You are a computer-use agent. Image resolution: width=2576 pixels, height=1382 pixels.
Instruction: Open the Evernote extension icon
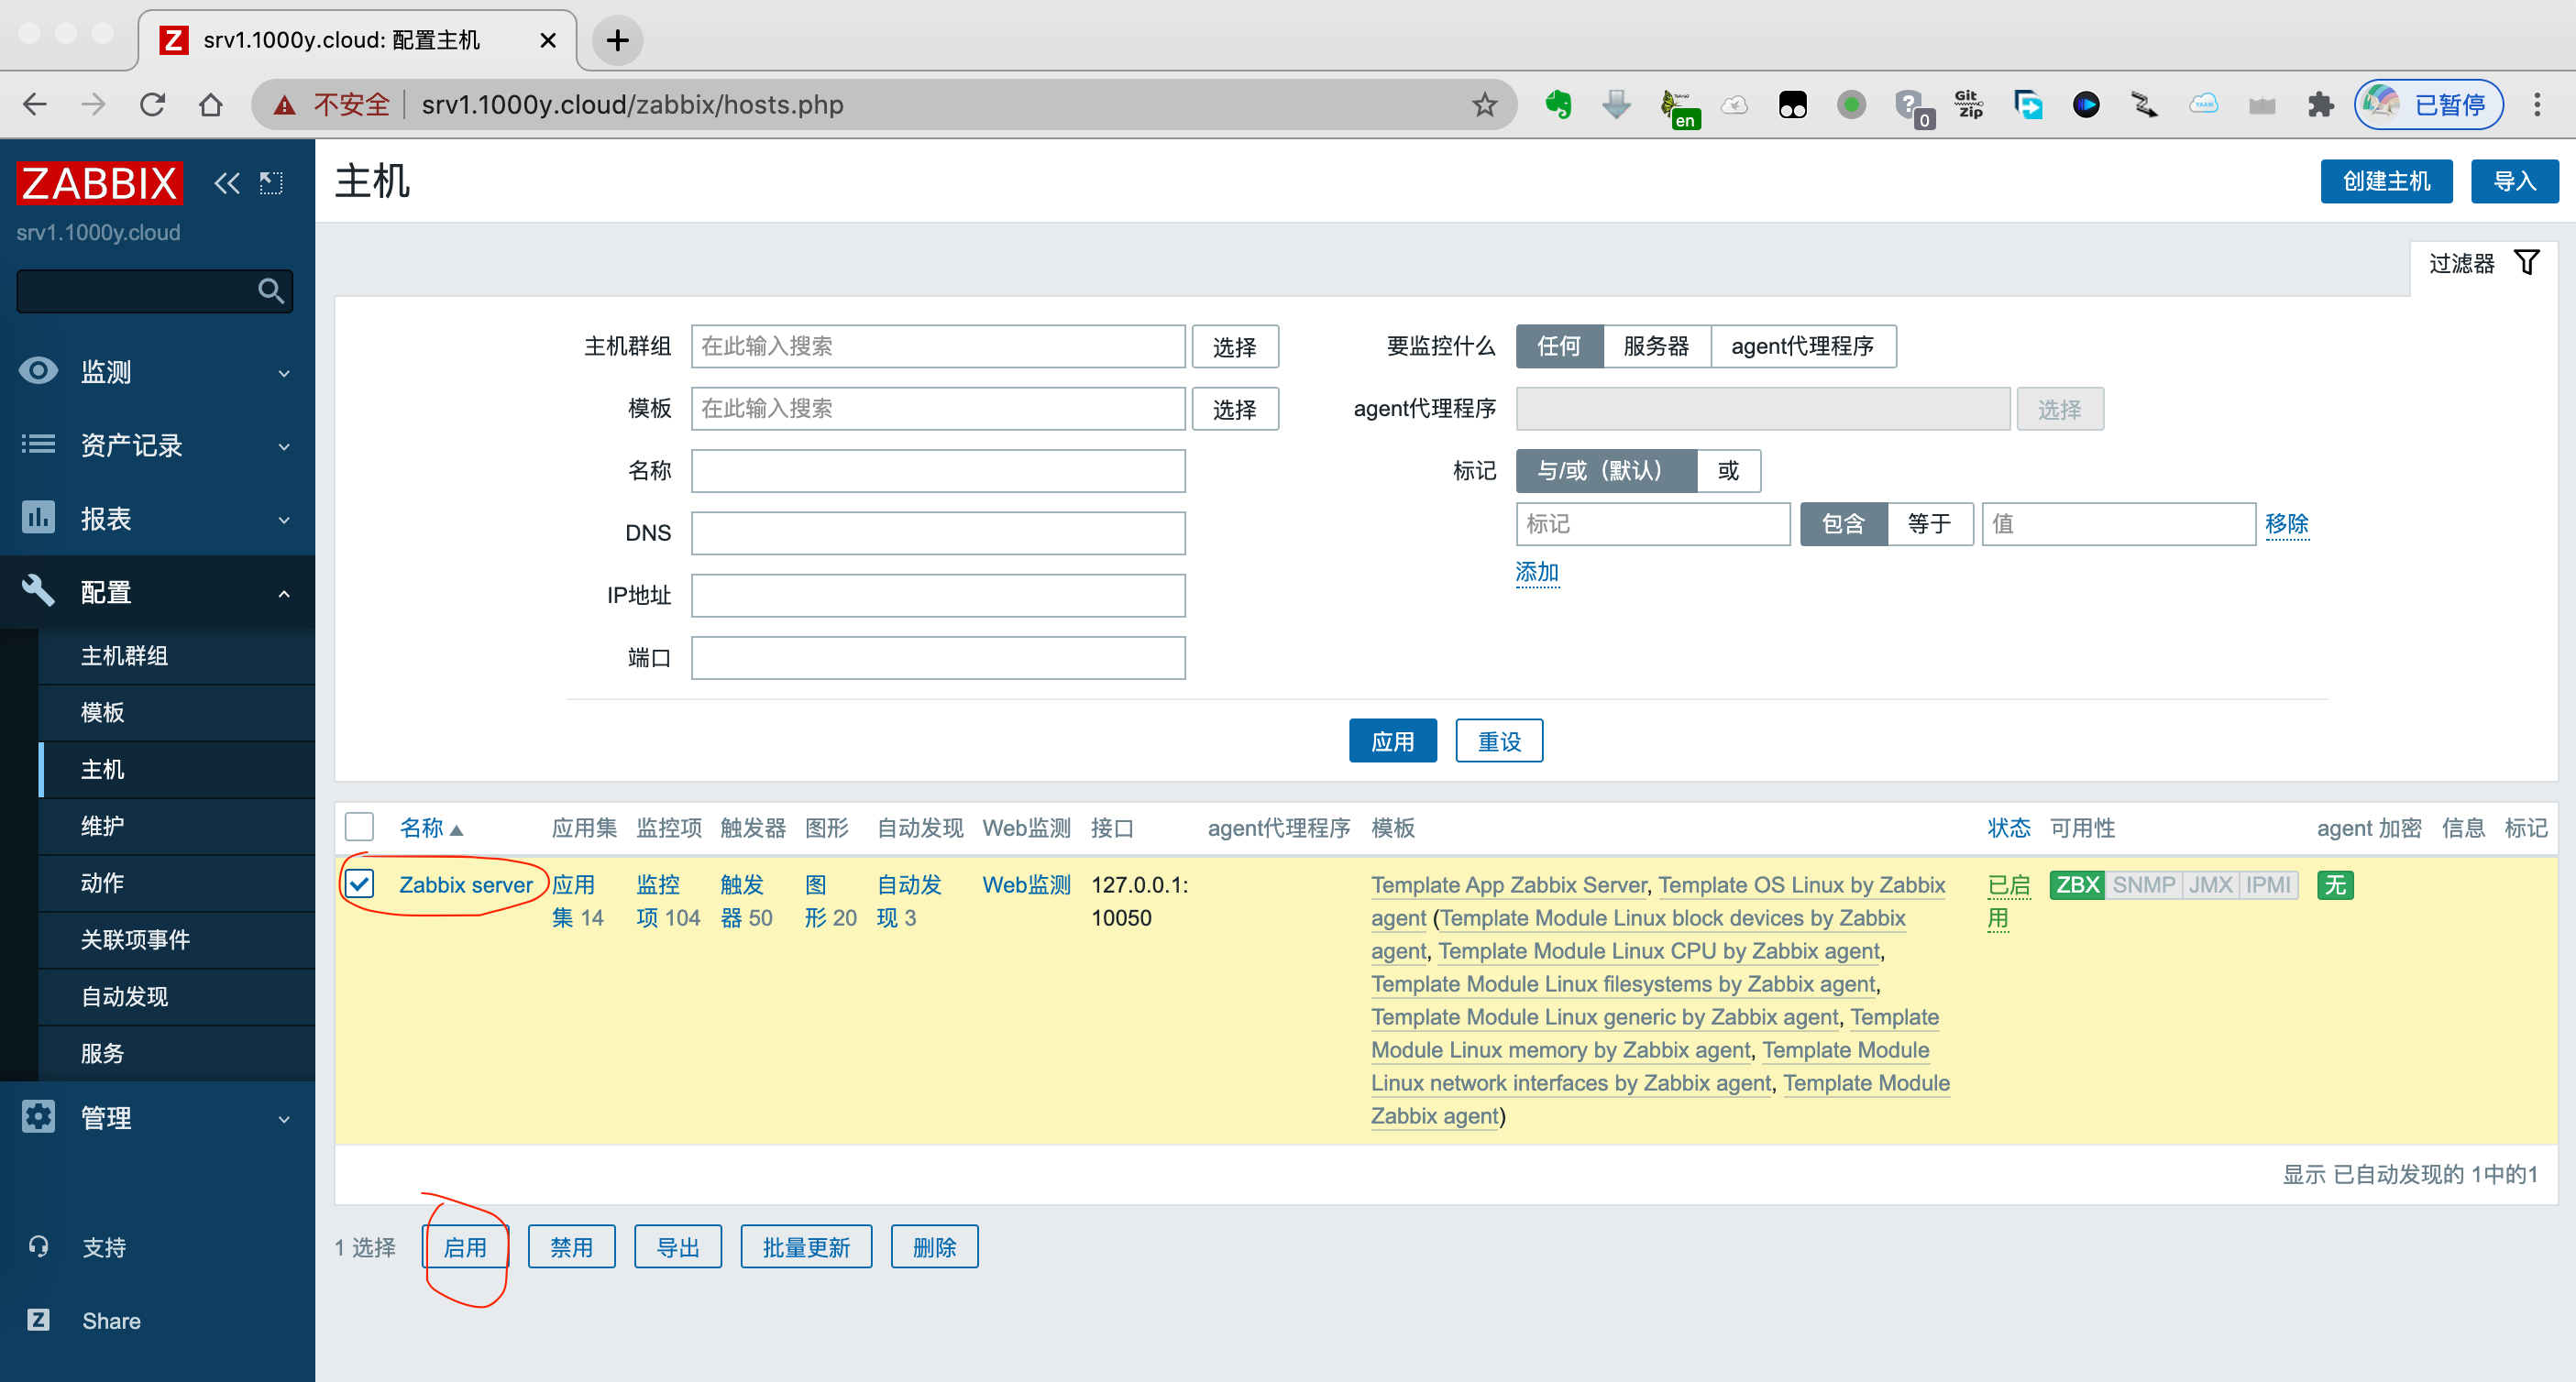tap(1558, 104)
